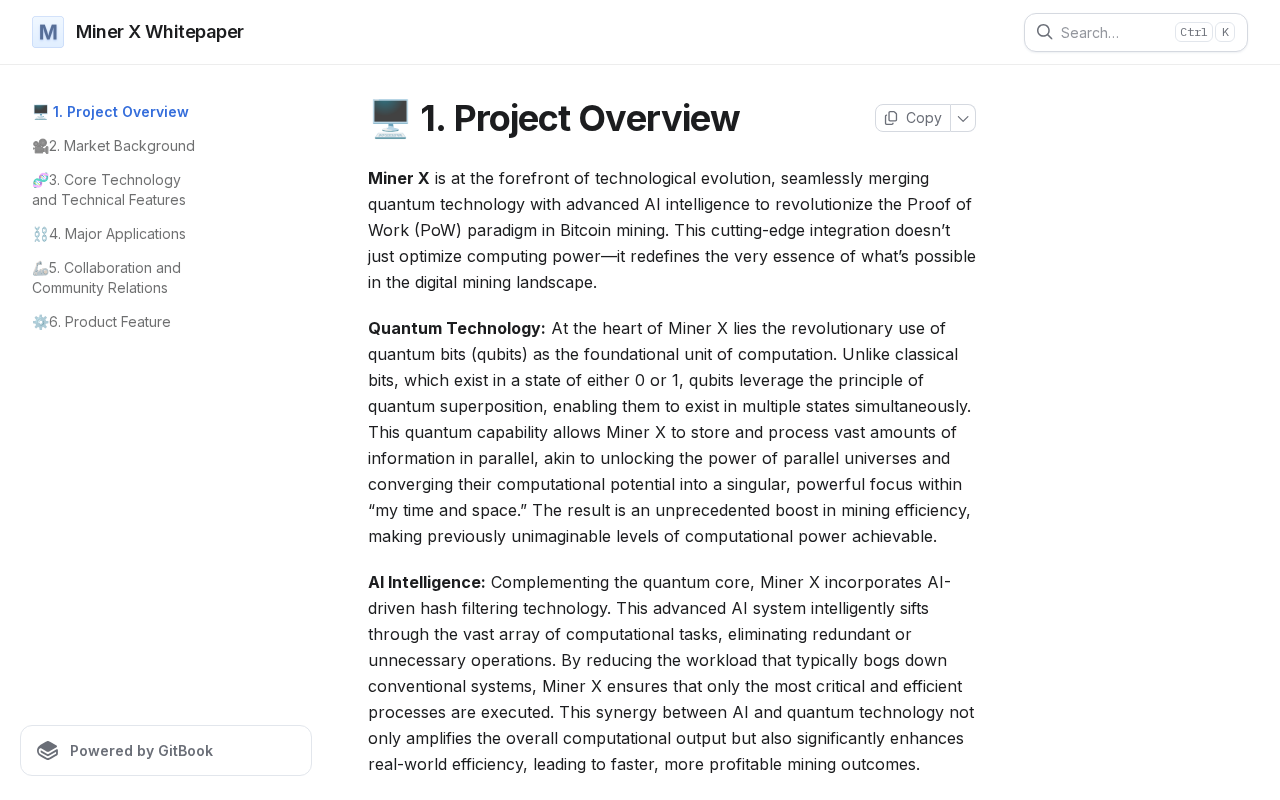Screen dimensions: 1280x800
Task: Expand the Copy button dropdown arrow
Action: point(963,118)
